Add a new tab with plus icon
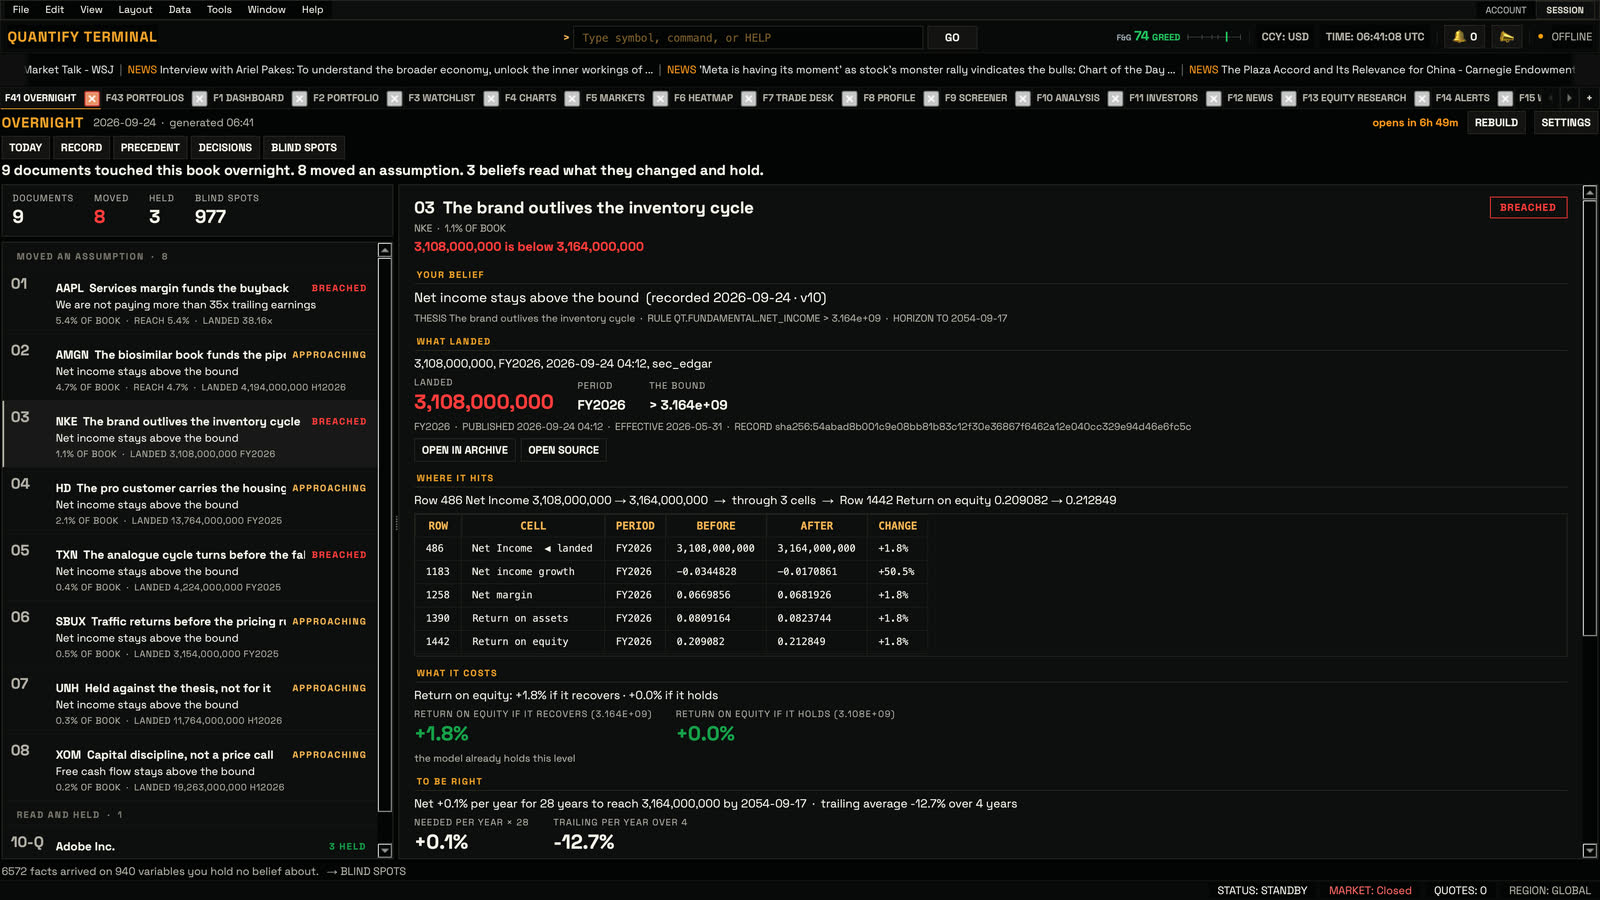Viewport: 1600px width, 900px height. [x=1589, y=98]
